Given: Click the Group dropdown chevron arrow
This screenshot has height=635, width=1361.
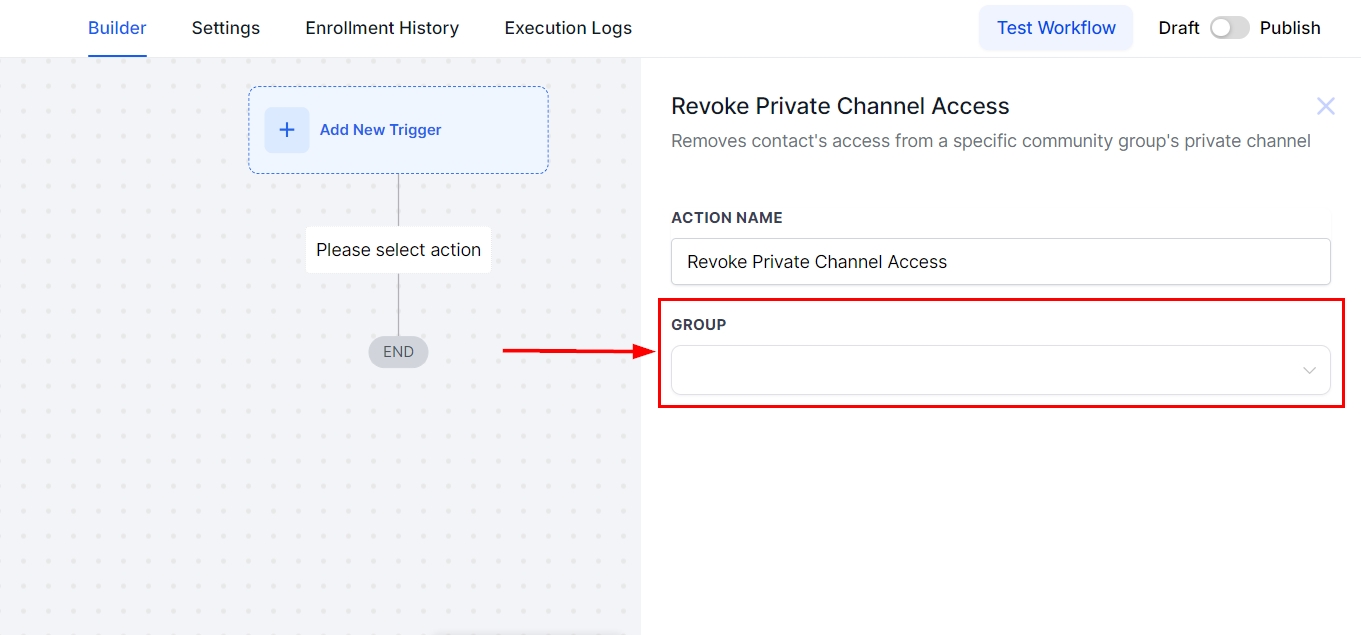Looking at the screenshot, I should coord(1309,371).
